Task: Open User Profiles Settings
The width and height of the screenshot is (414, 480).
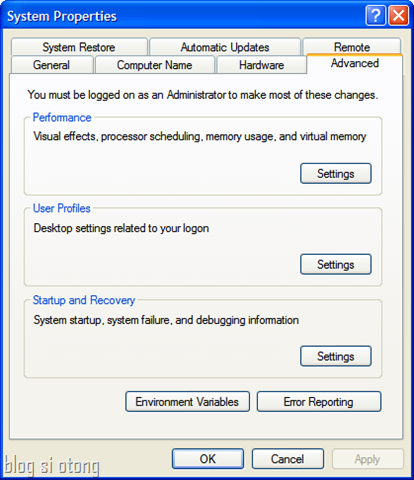Action: click(336, 264)
